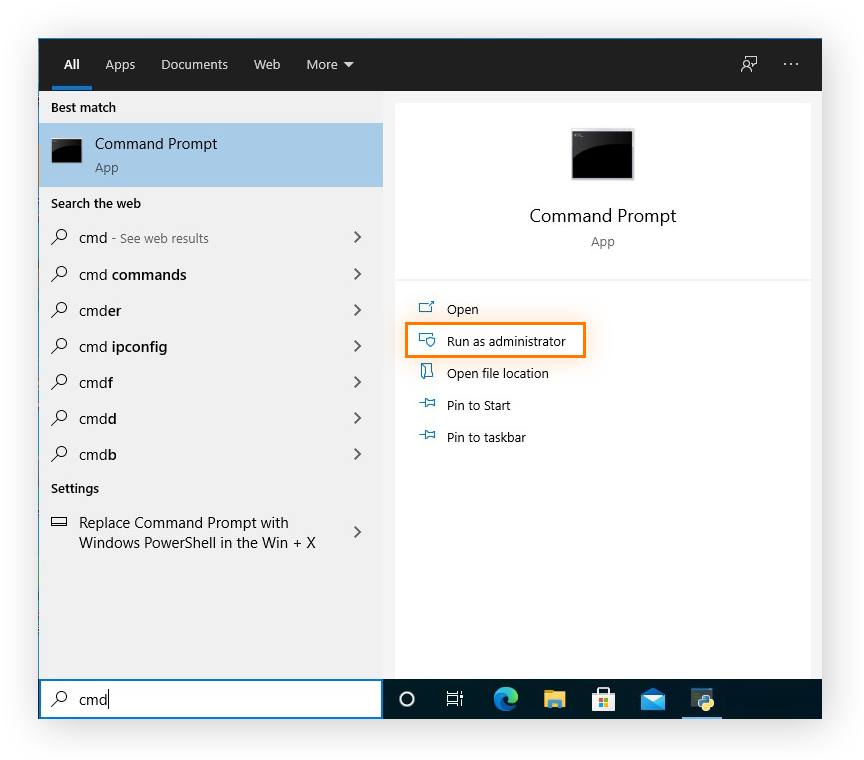Click the Give feedback icon
The height and width of the screenshot is (760, 864).
(749, 64)
